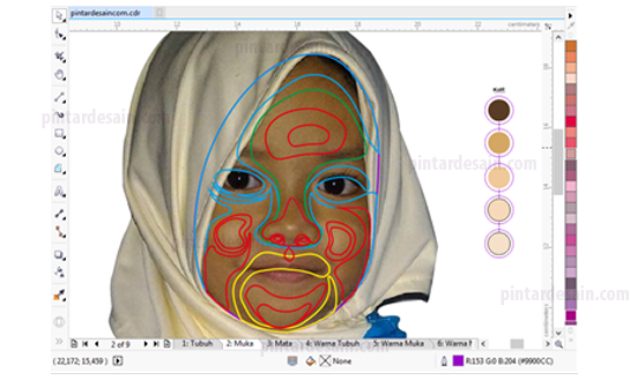Viewport: 630px width, 380px height.
Task: Click new document tab button beside file tab
Action: tap(160, 13)
